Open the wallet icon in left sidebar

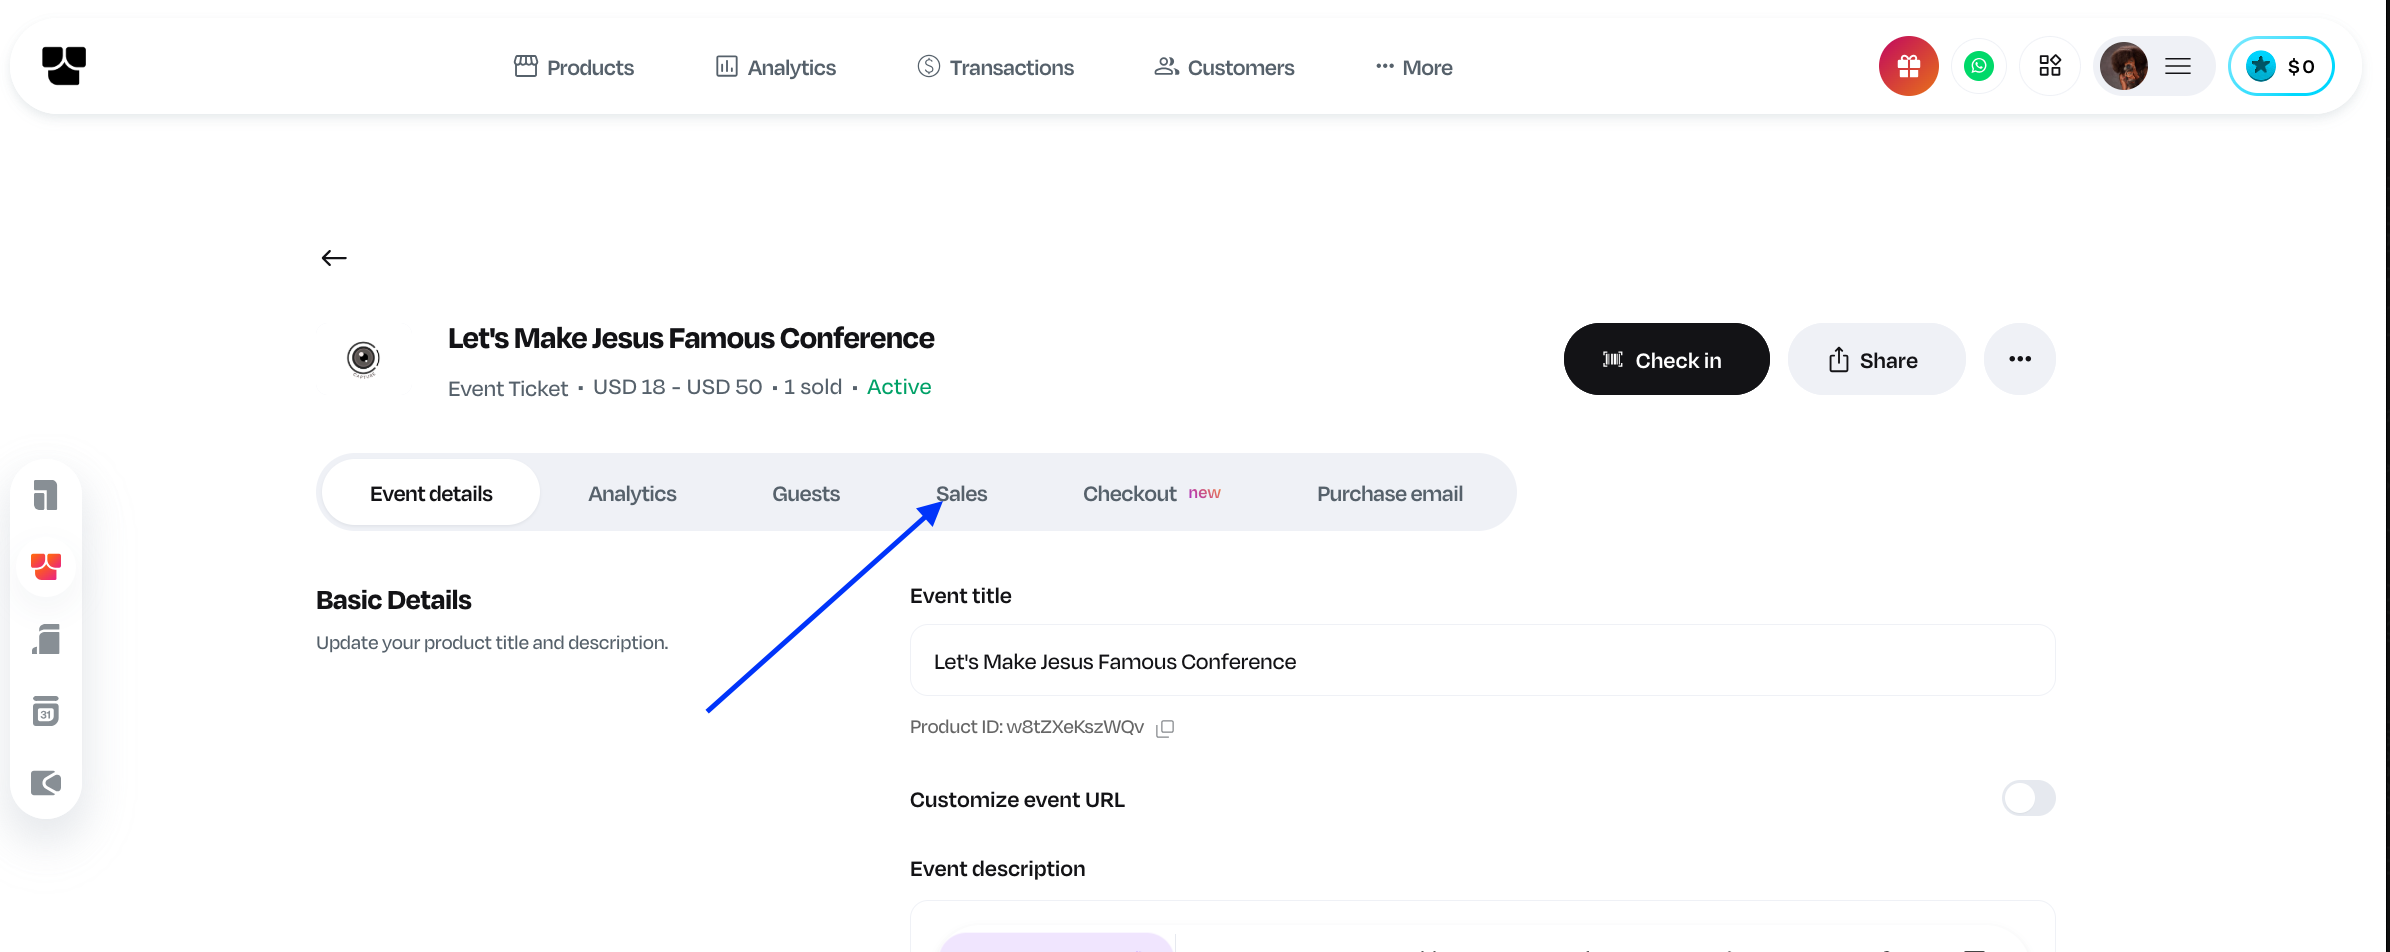click(x=46, y=783)
